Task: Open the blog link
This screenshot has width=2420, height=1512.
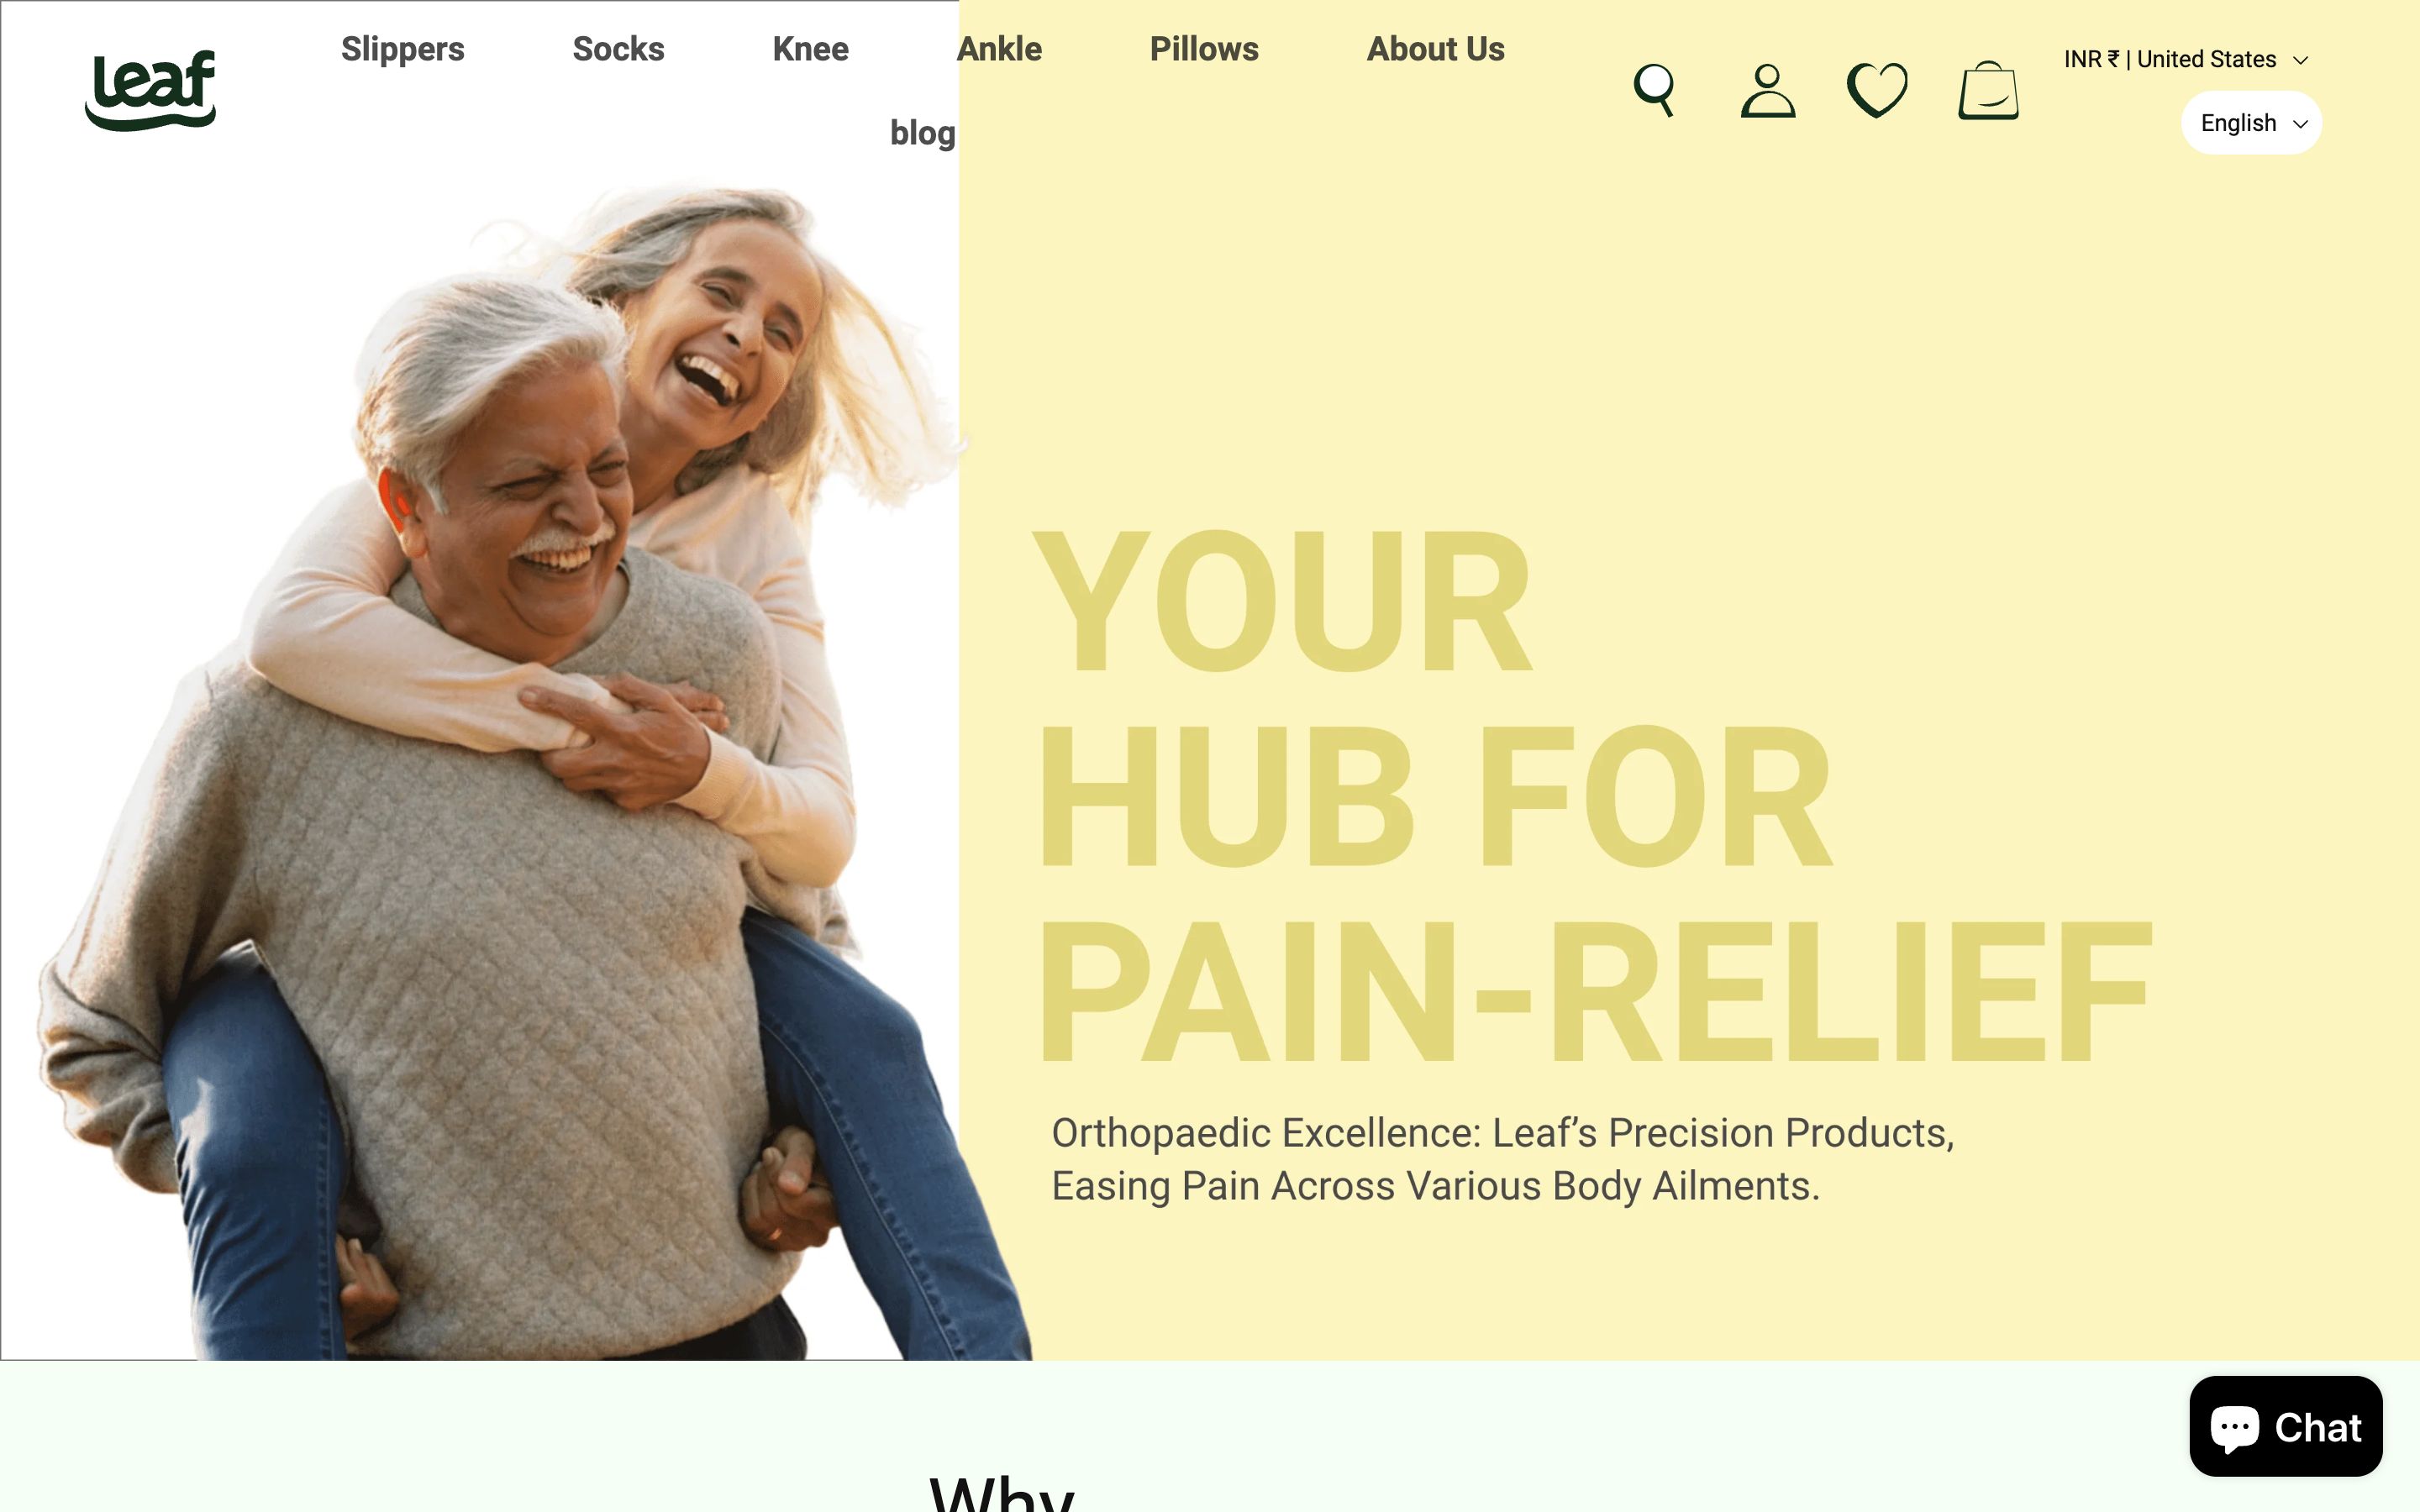Action: click(922, 133)
